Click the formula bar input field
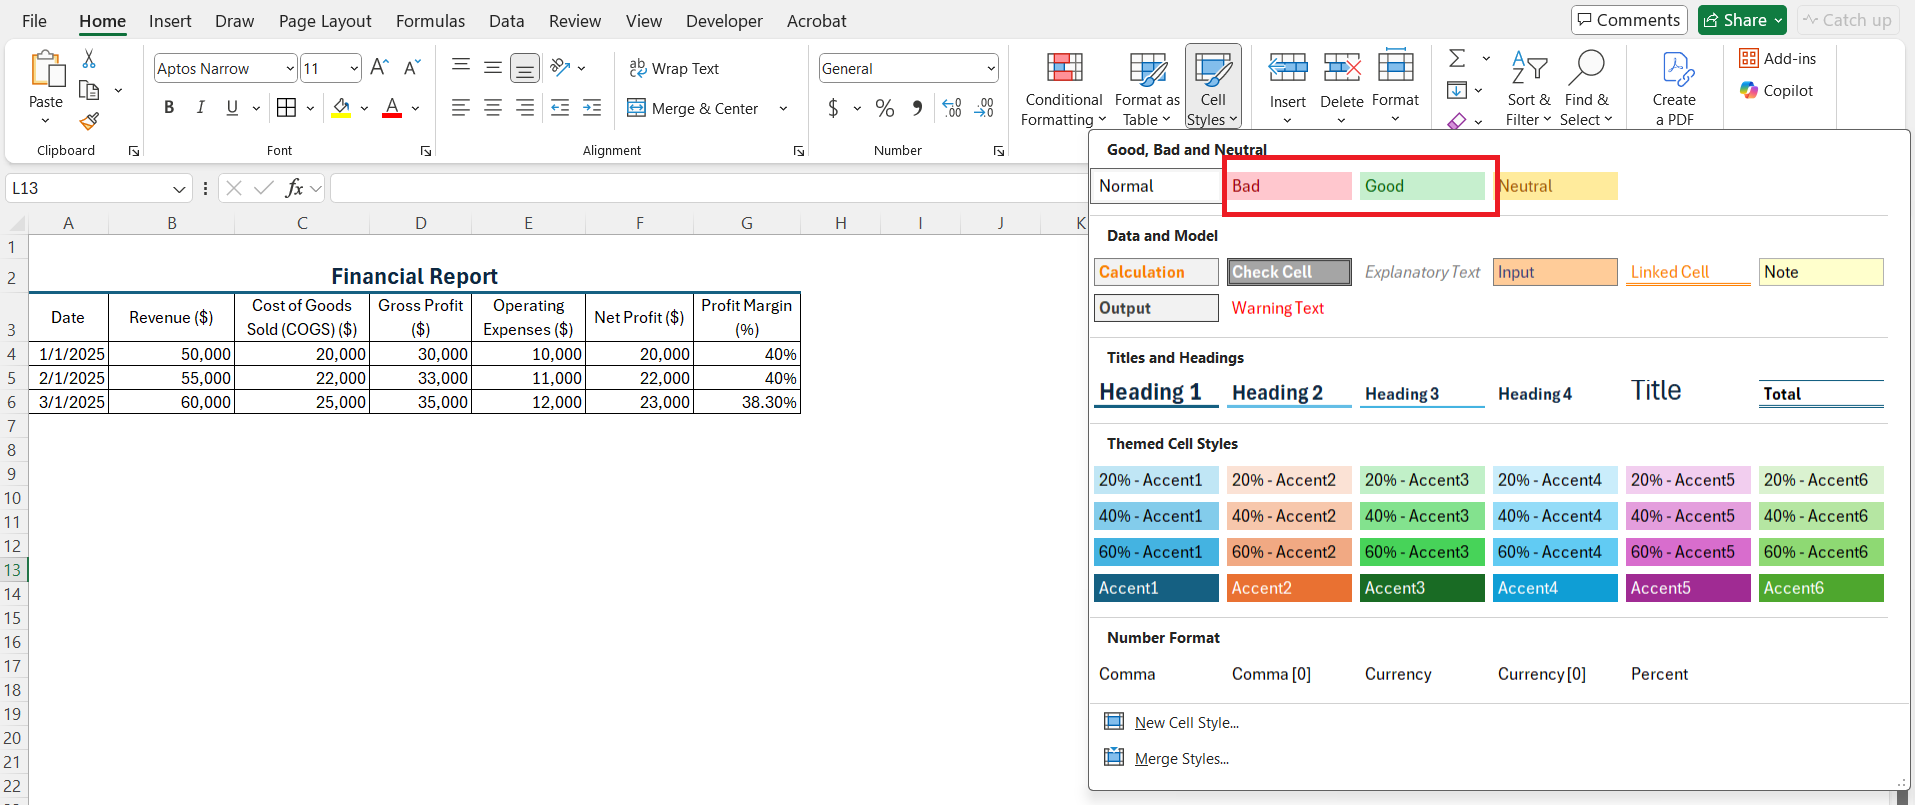 (708, 188)
